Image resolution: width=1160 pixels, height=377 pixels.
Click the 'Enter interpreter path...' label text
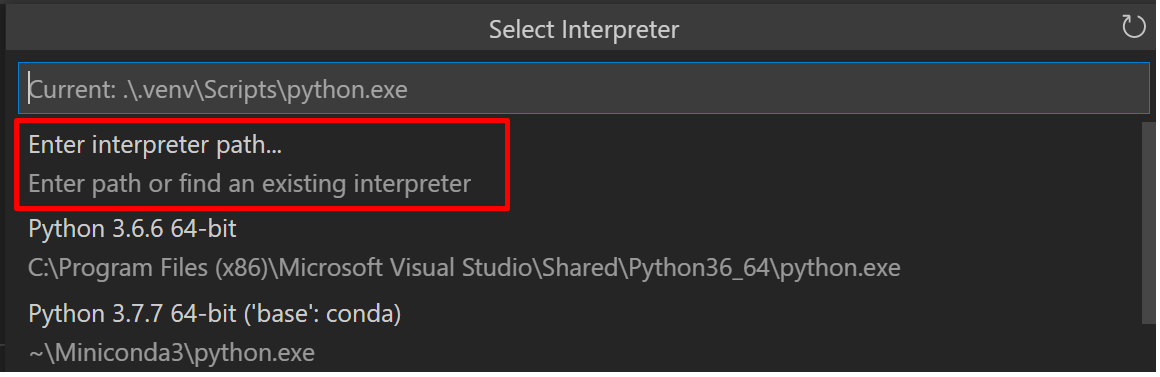155,145
